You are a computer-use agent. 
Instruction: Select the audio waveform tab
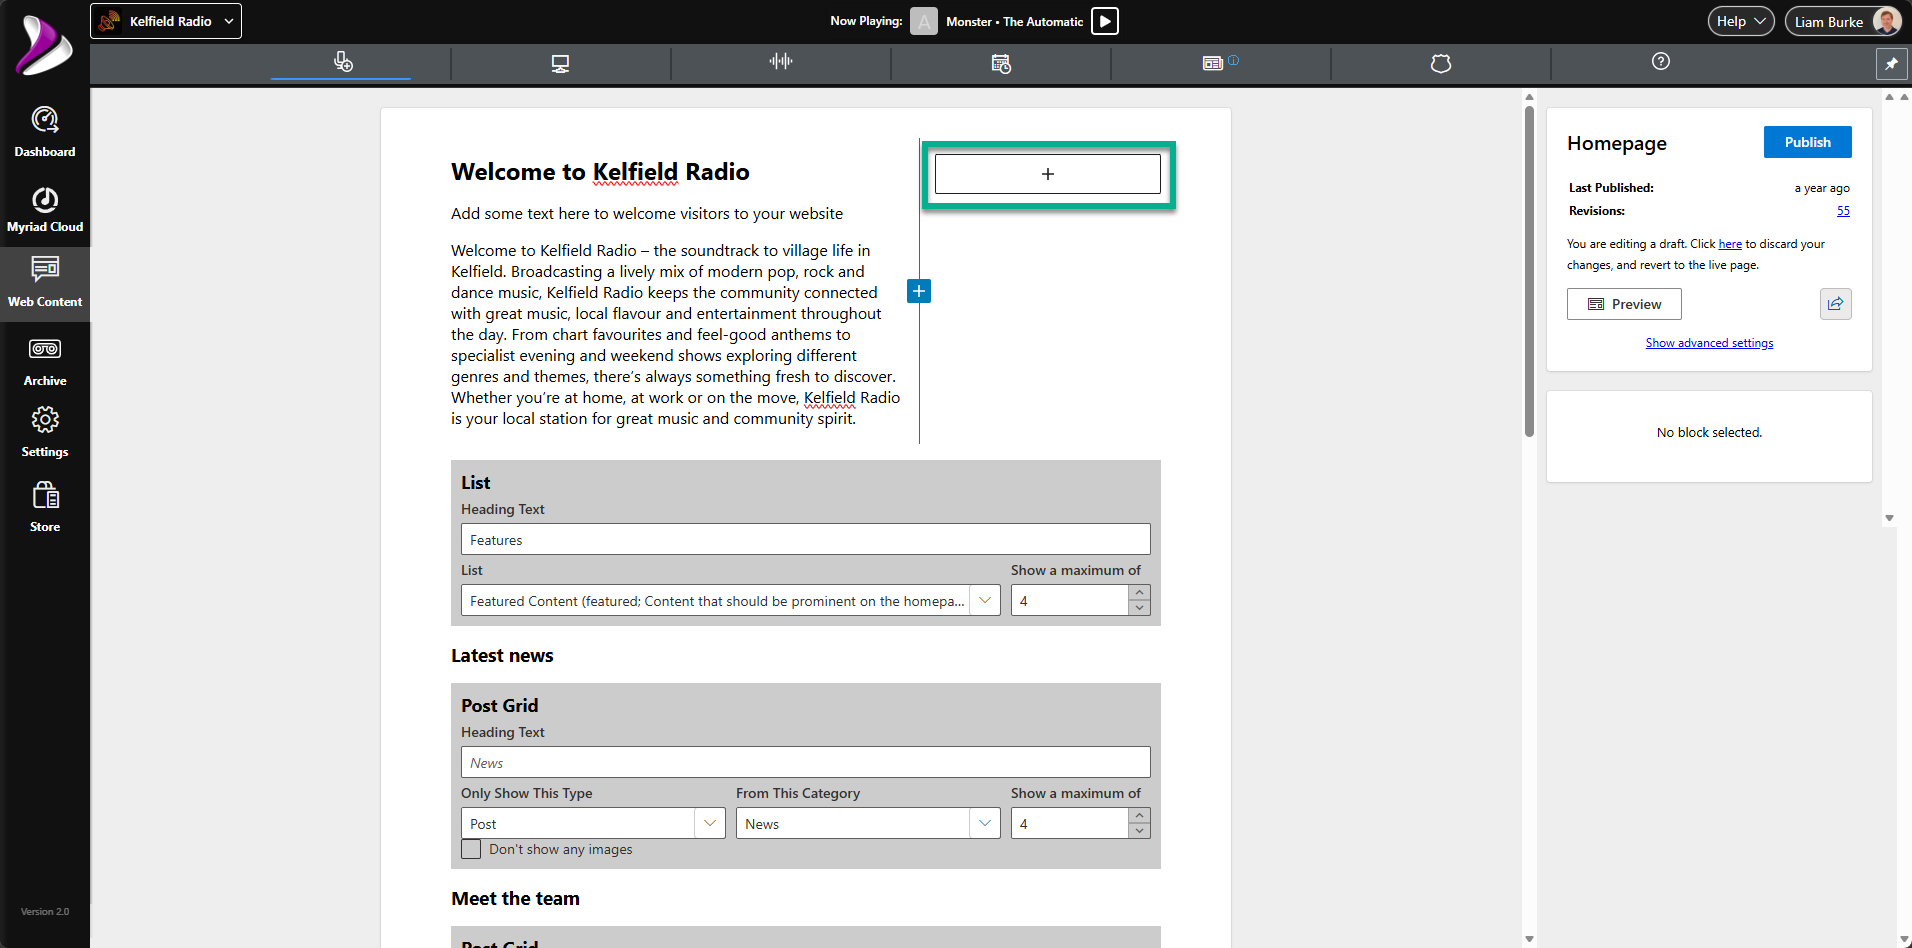click(x=781, y=62)
